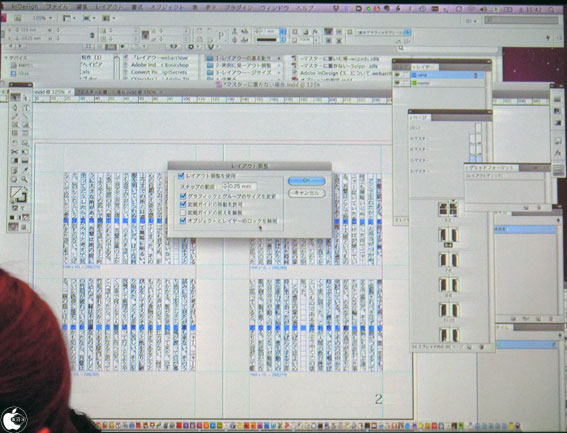Open the stroke weight dropdown in Control panel

pos(283,32)
